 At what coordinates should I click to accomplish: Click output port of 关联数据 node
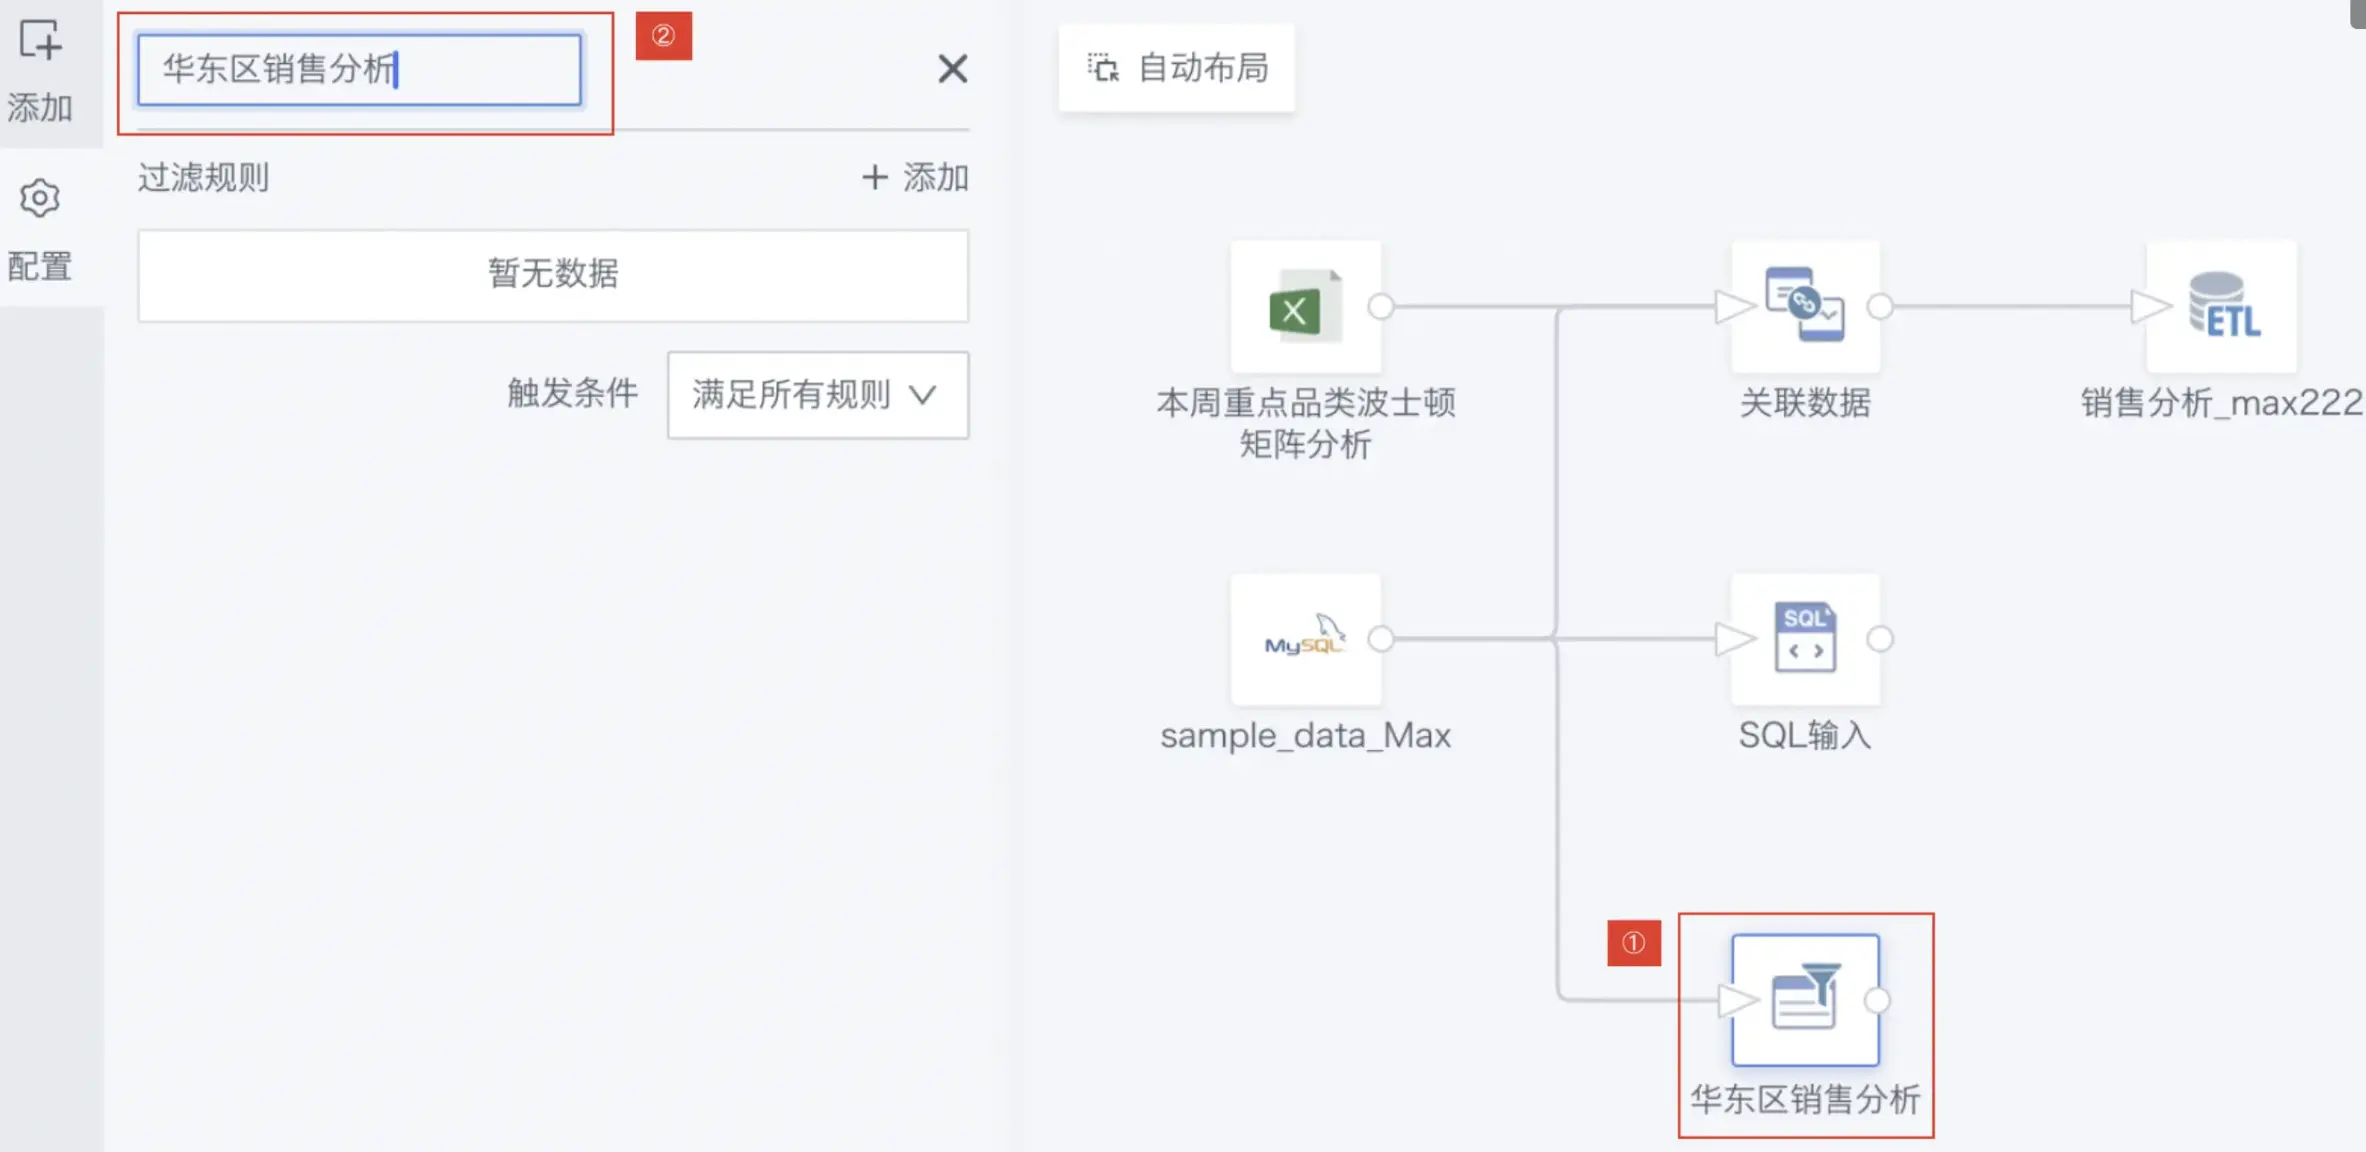[1880, 307]
